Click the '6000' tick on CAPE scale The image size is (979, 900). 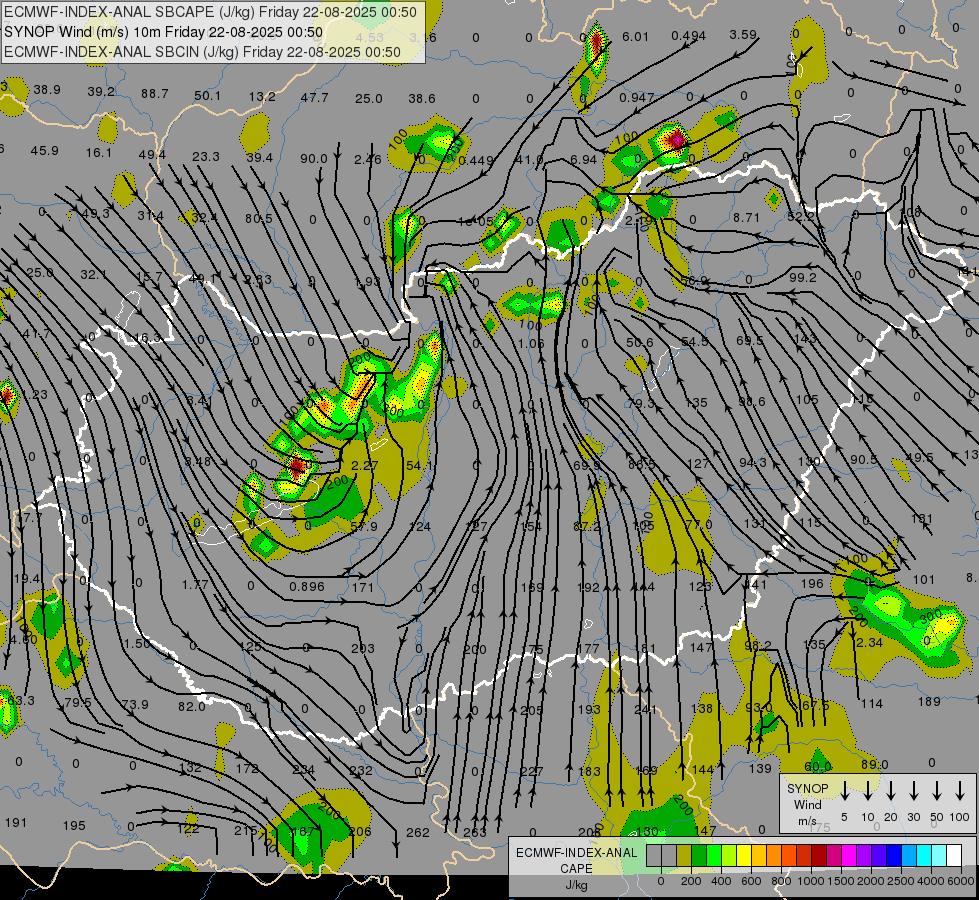click(961, 881)
